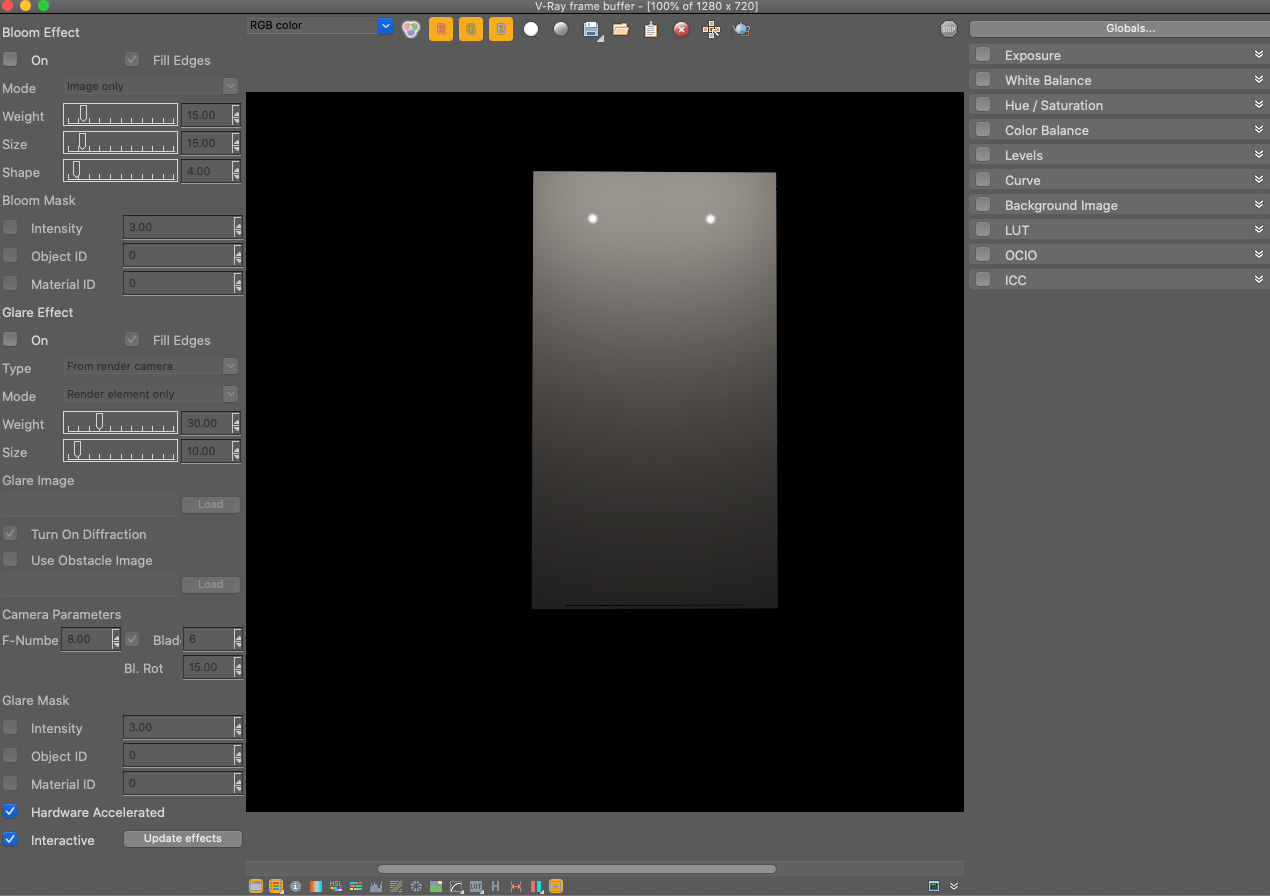Click the red double-arrow icon at bottom
Viewport: 1270px width, 896px height.
point(515,886)
